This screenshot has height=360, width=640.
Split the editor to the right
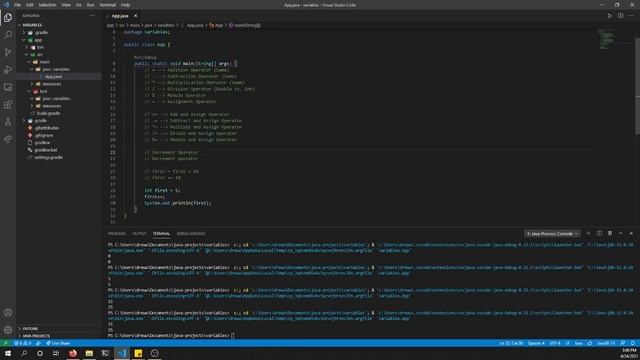coord(620,16)
